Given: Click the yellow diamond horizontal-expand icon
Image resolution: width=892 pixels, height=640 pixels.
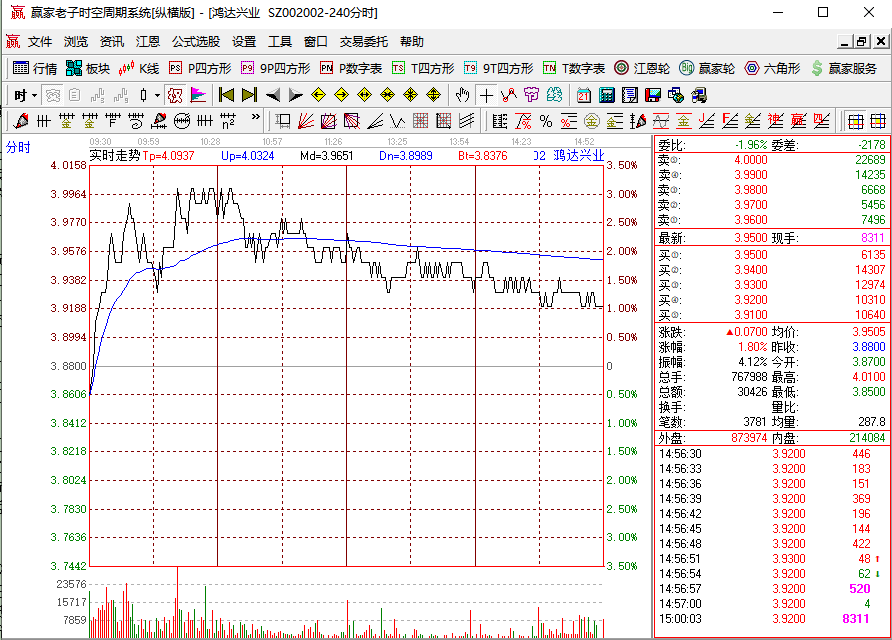Looking at the screenshot, I should [365, 95].
